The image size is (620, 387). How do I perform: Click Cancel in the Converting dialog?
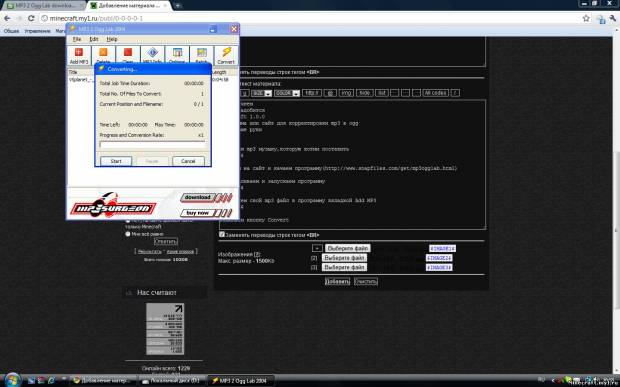[188, 161]
